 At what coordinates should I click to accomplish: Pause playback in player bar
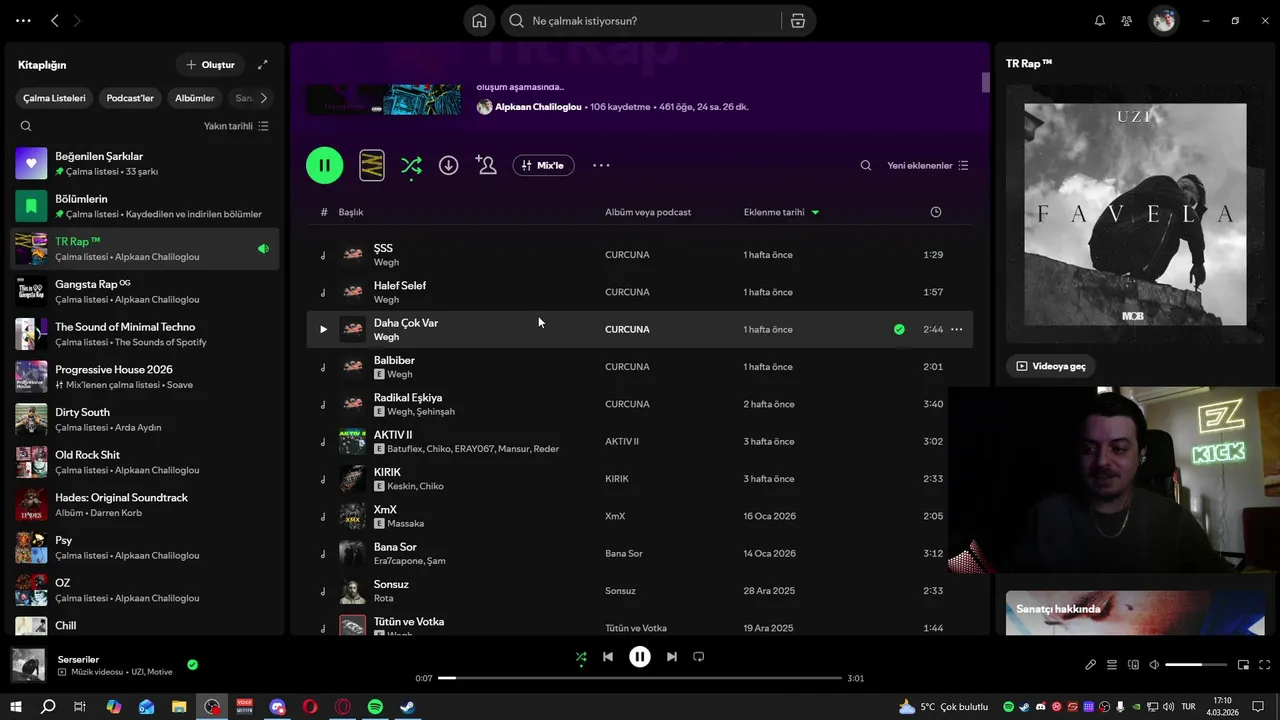(x=640, y=657)
